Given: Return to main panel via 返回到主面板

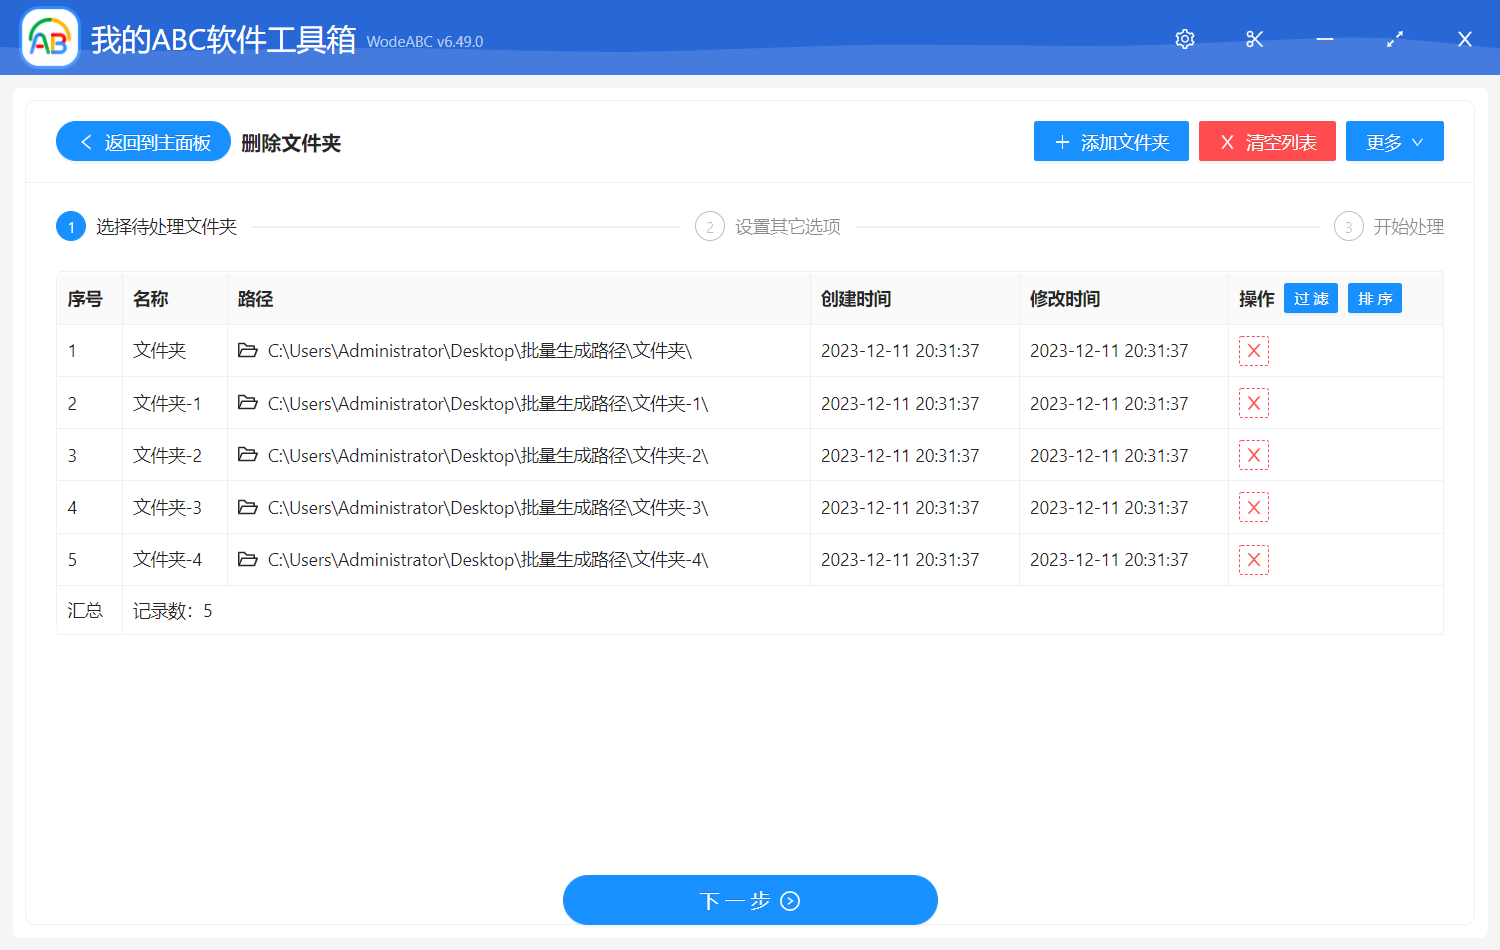Looking at the screenshot, I should (x=143, y=142).
